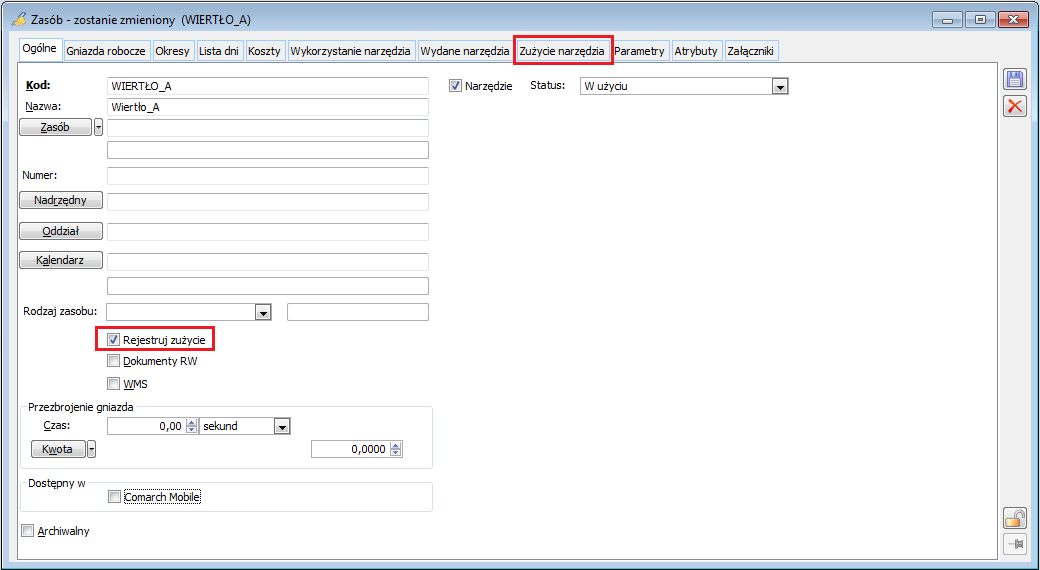Screen dimensions: 1040x570
Task: Open the Okresy tab
Action: coord(172,51)
